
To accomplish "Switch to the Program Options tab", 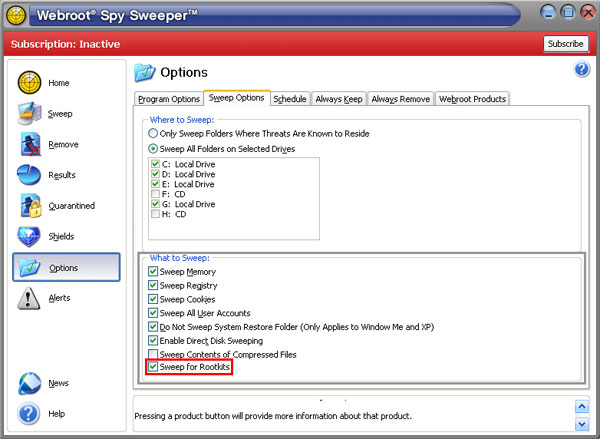I will (x=169, y=99).
